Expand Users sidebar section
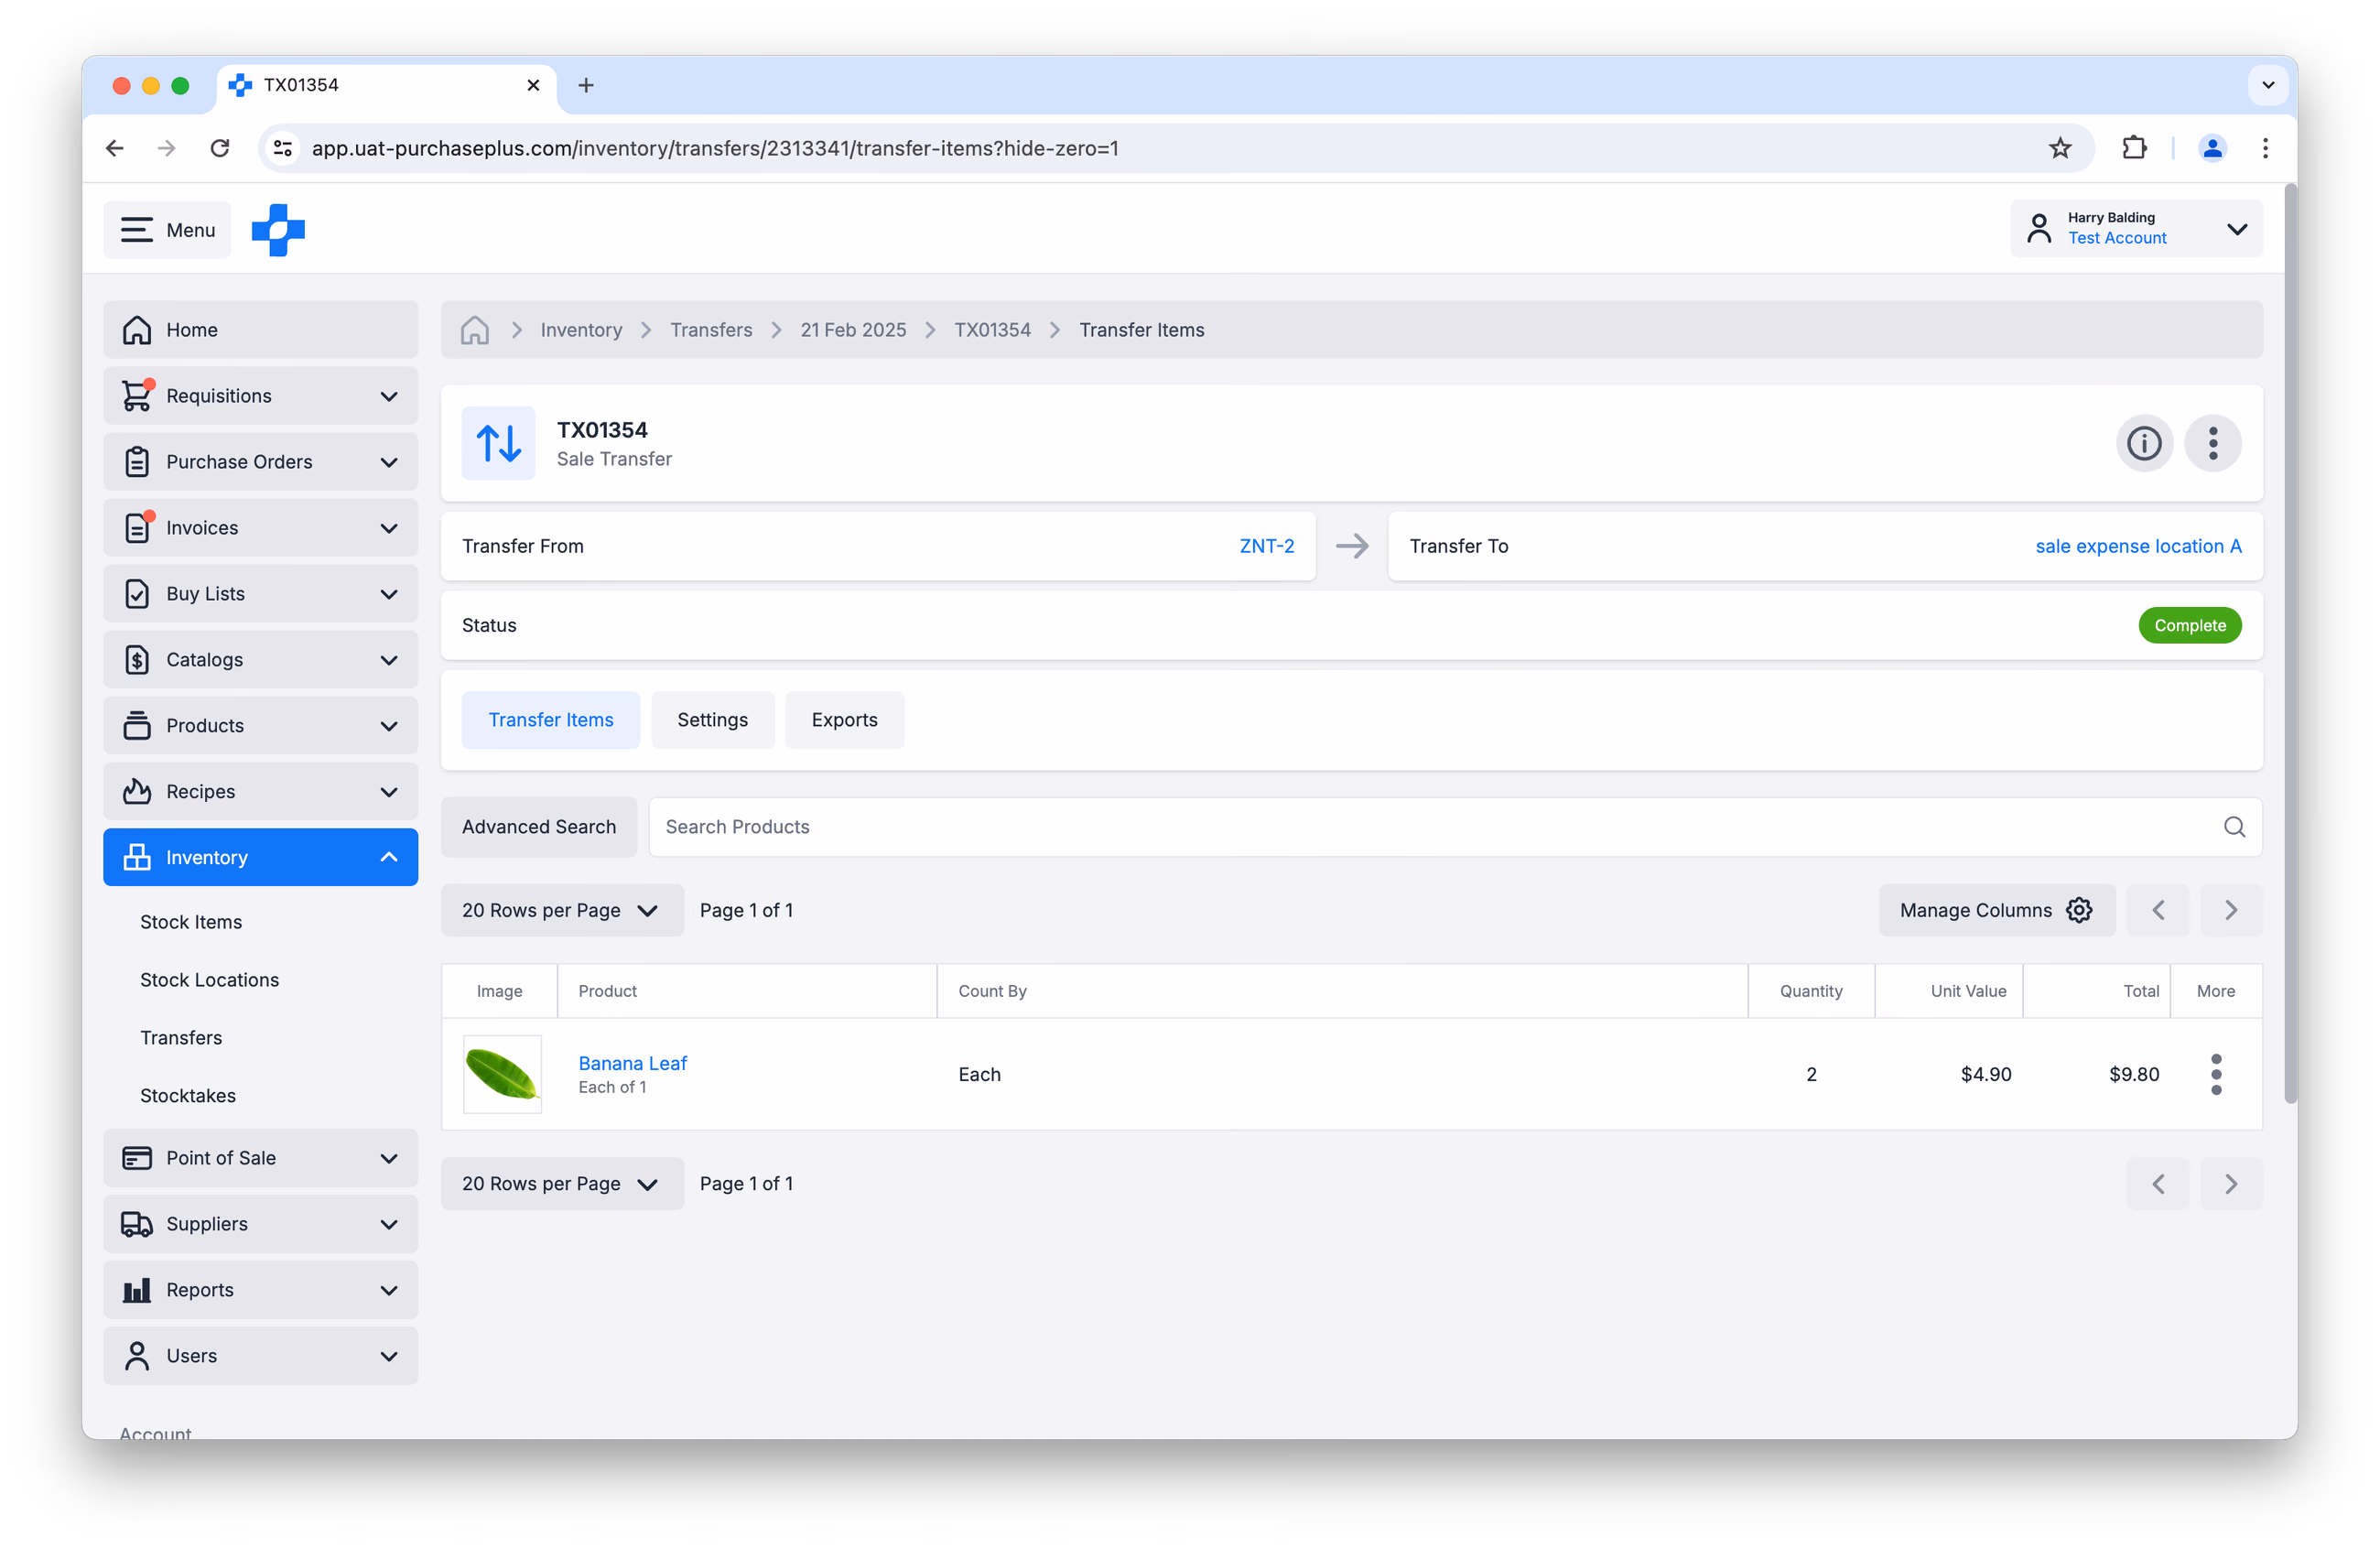The height and width of the screenshot is (1548, 2380). (x=261, y=1356)
